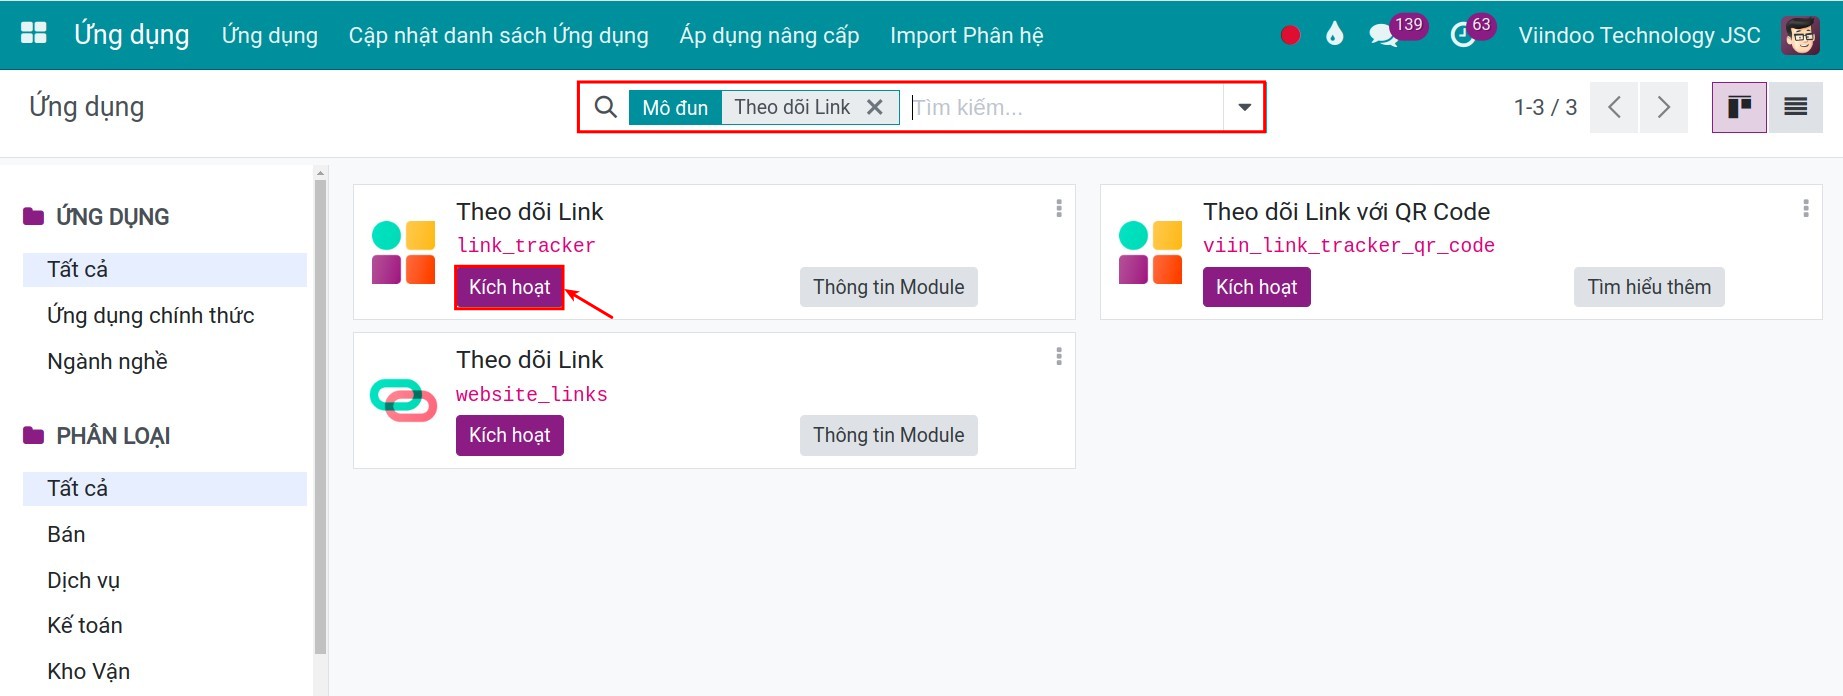
Task: Click the Theo dõi Link title above website_links
Action: click(530, 360)
